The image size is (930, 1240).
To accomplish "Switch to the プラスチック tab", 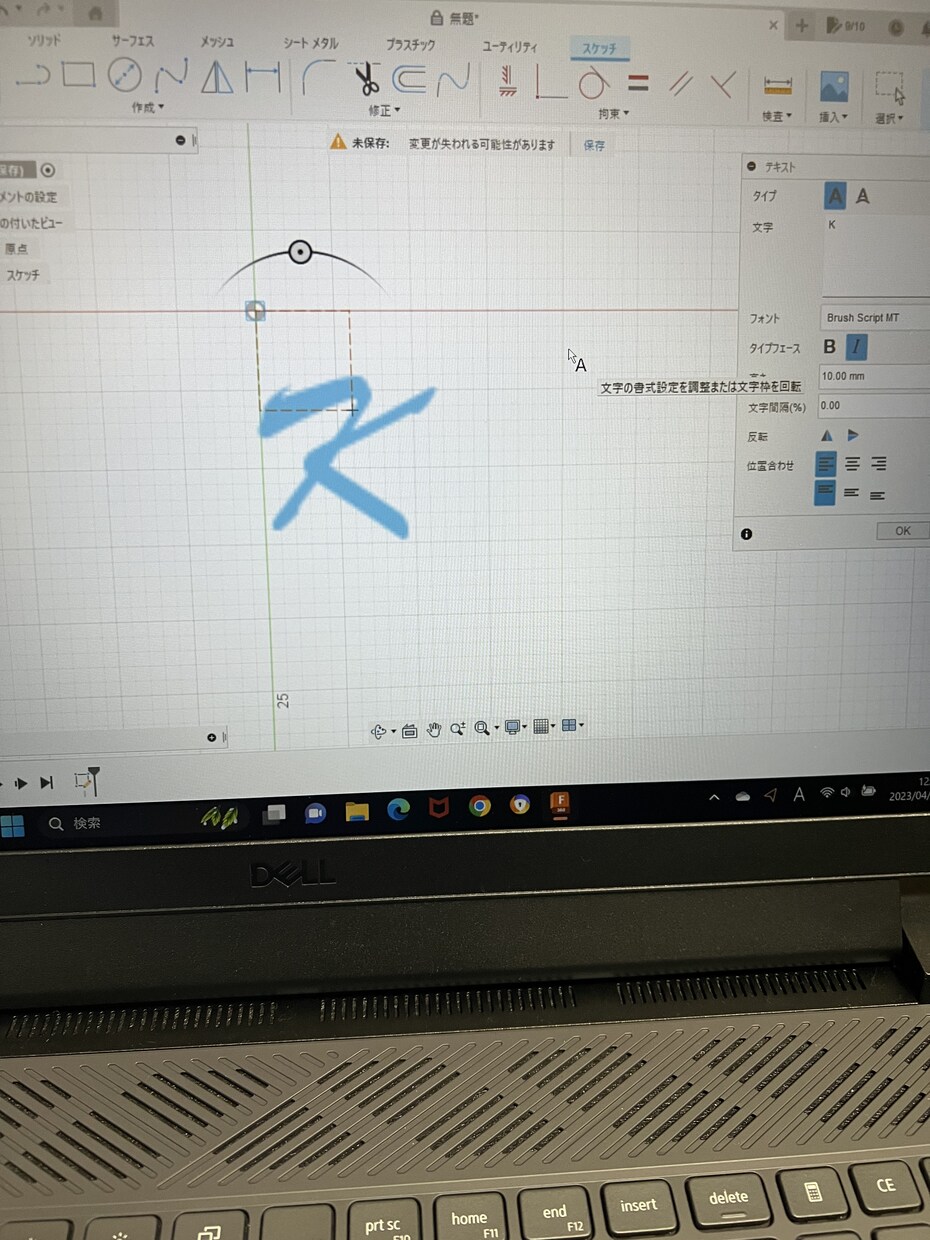I will (x=411, y=44).
